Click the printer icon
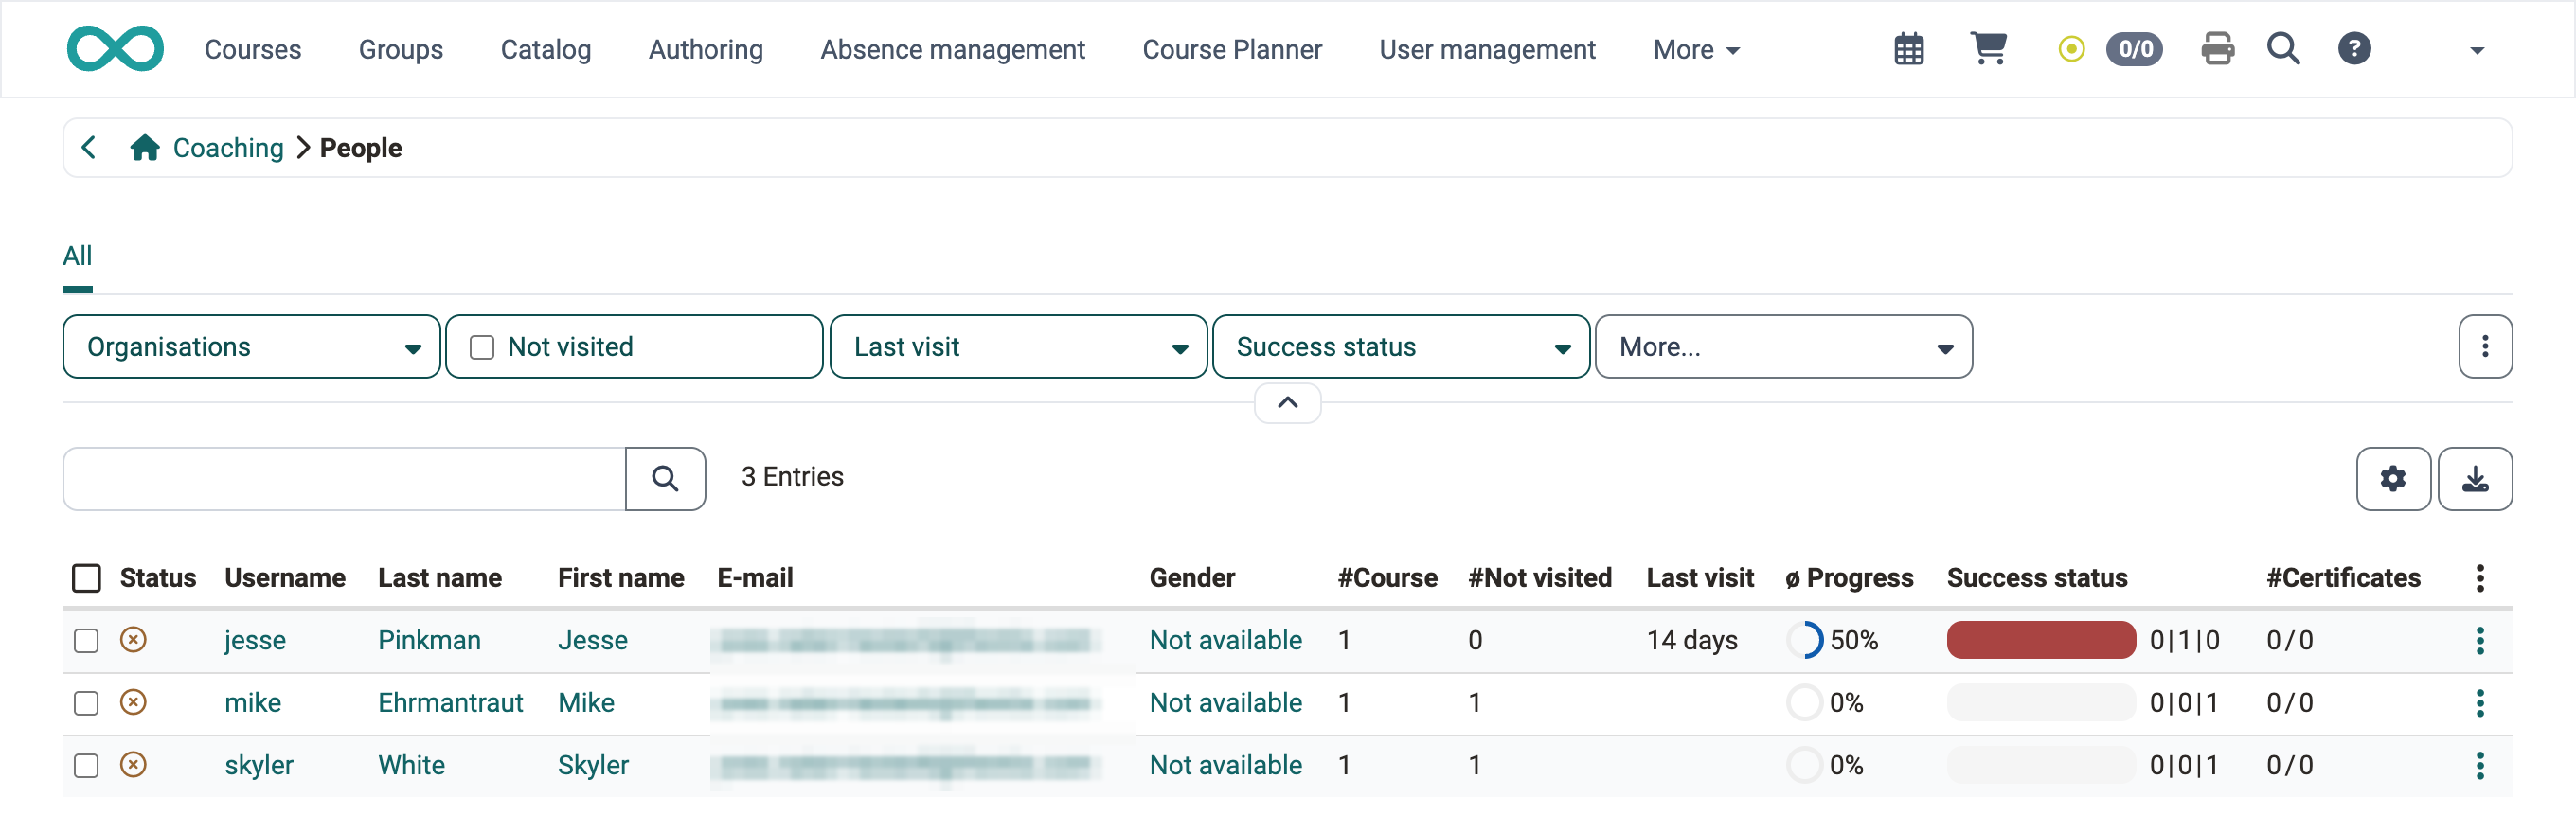This screenshot has height=833, width=2576. click(x=2217, y=49)
